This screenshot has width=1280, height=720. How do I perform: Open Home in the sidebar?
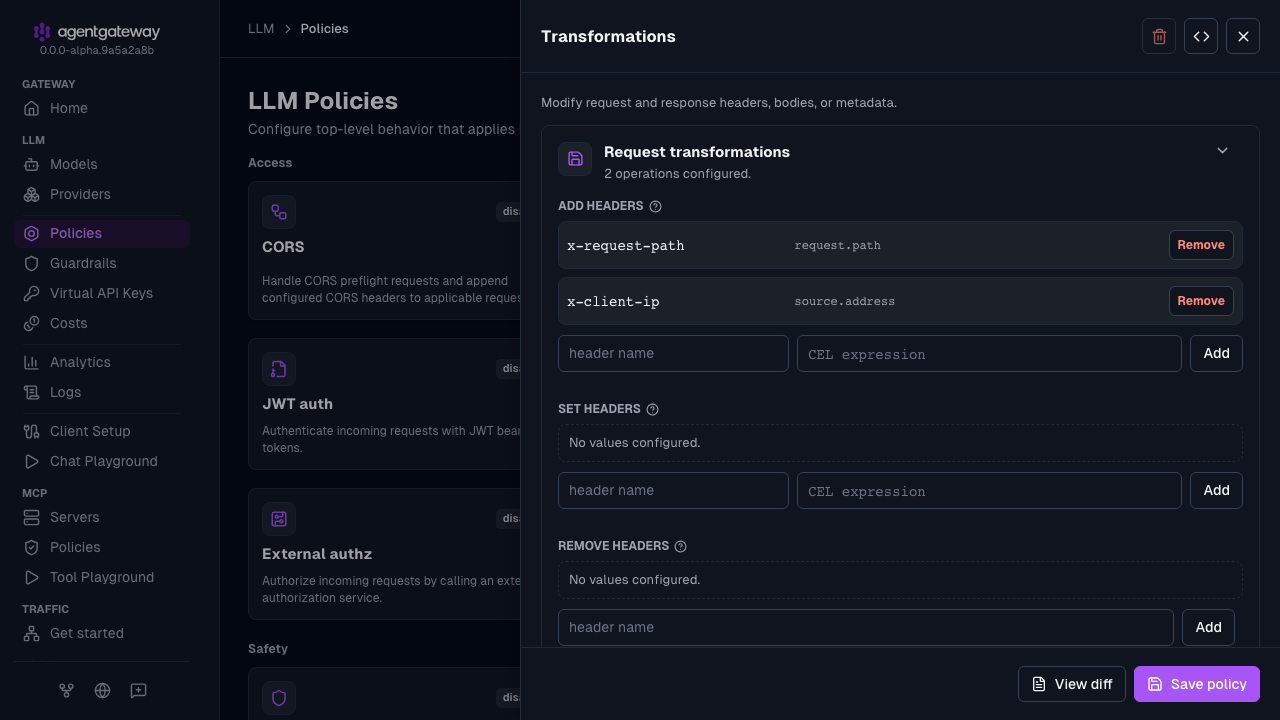coord(102,108)
